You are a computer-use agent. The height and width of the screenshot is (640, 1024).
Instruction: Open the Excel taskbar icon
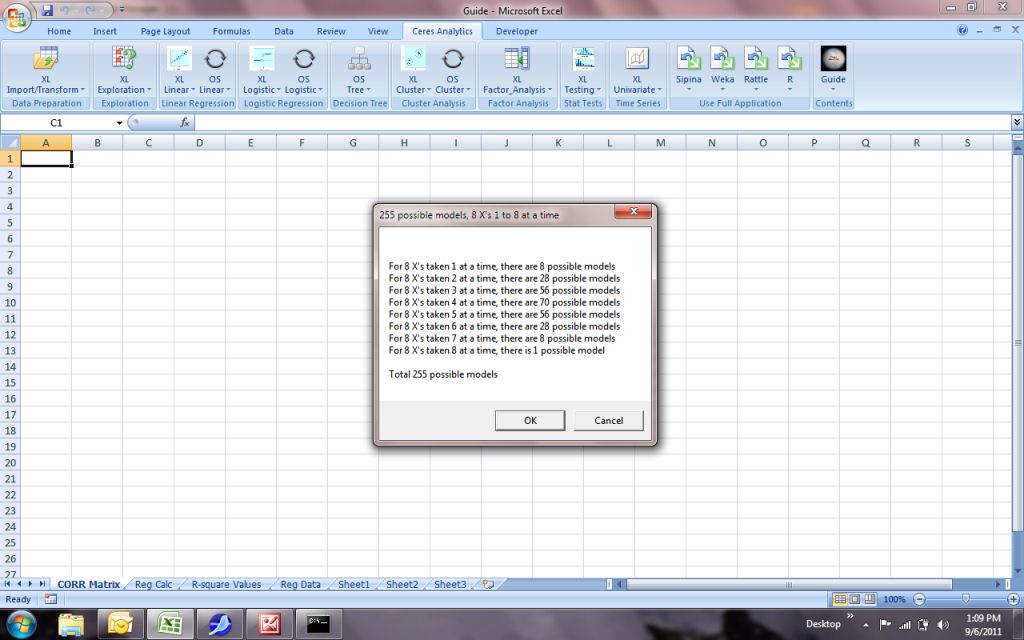(170, 624)
